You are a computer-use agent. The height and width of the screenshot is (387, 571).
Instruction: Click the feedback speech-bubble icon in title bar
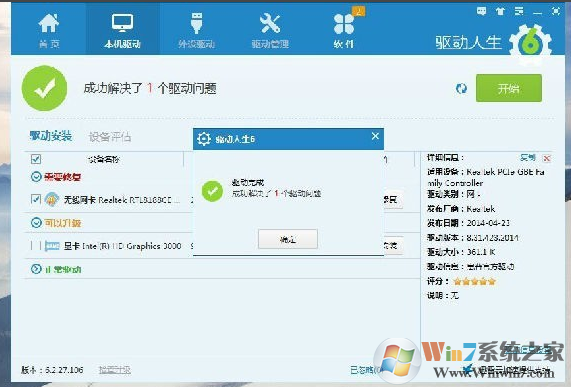[481, 11]
